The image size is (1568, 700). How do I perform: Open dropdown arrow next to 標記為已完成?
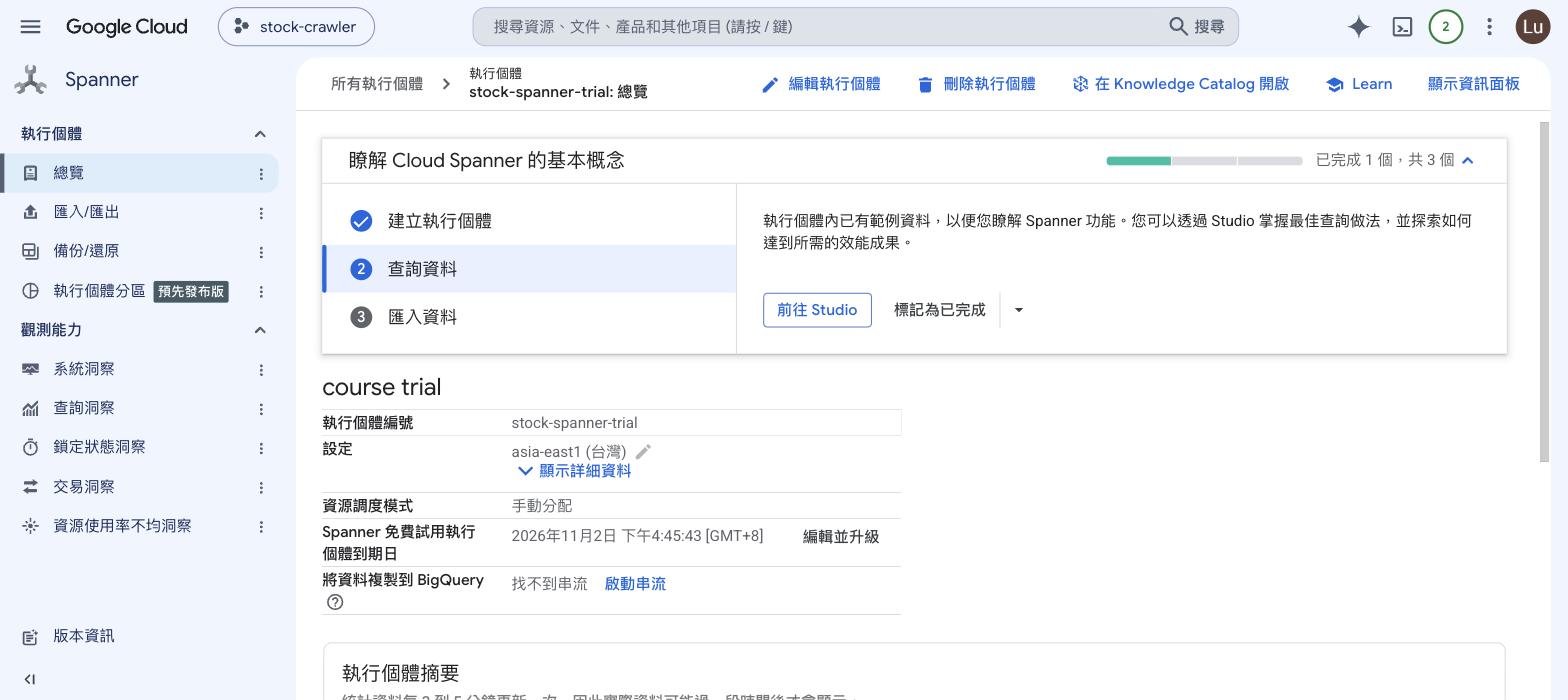point(1018,310)
